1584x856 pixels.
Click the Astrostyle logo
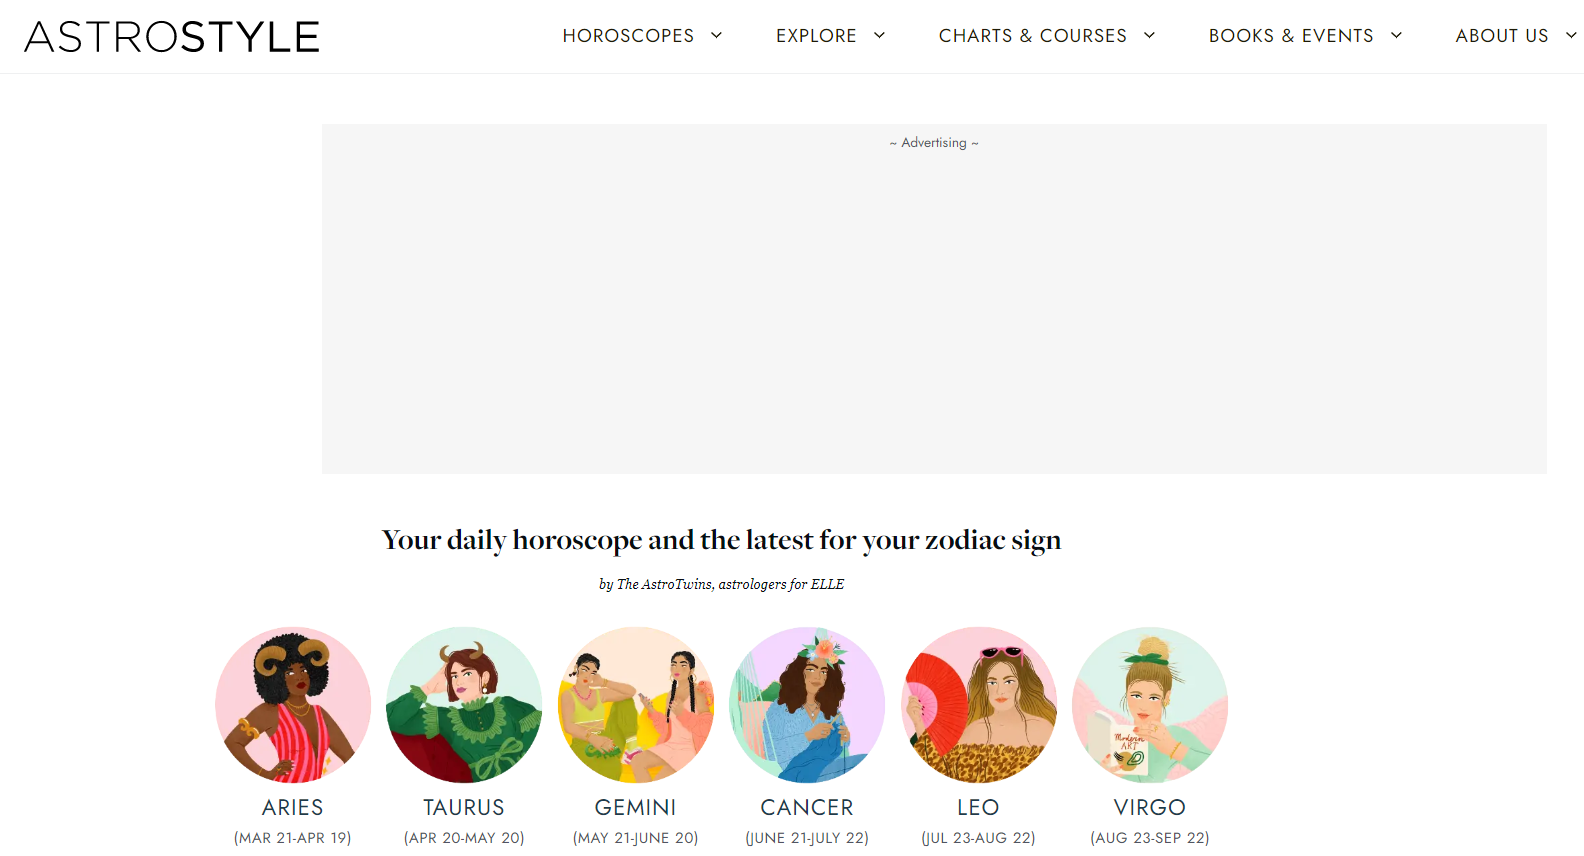(172, 37)
